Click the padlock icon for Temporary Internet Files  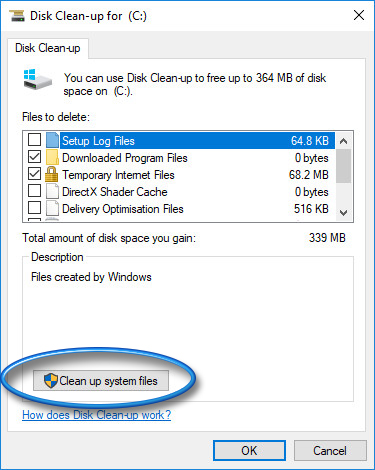(x=52, y=175)
